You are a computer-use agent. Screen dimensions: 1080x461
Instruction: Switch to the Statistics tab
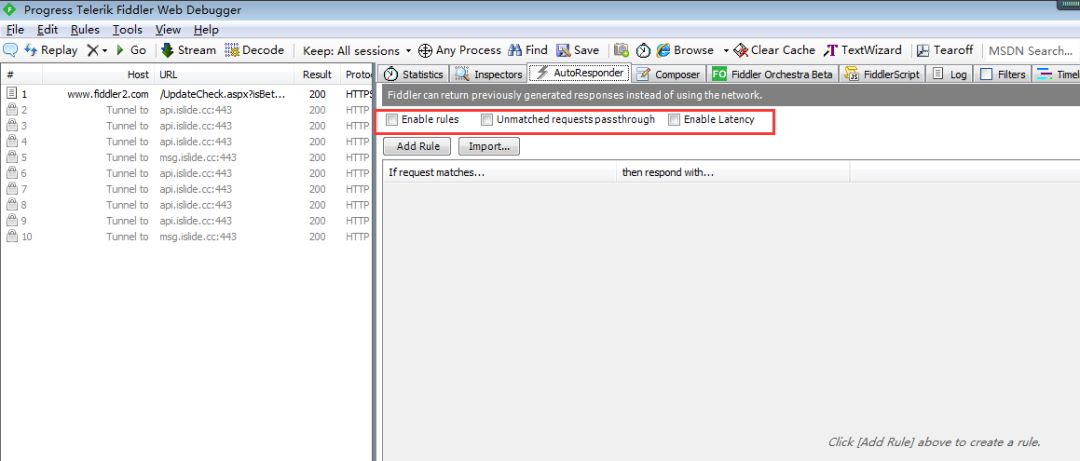pyautogui.click(x=414, y=74)
